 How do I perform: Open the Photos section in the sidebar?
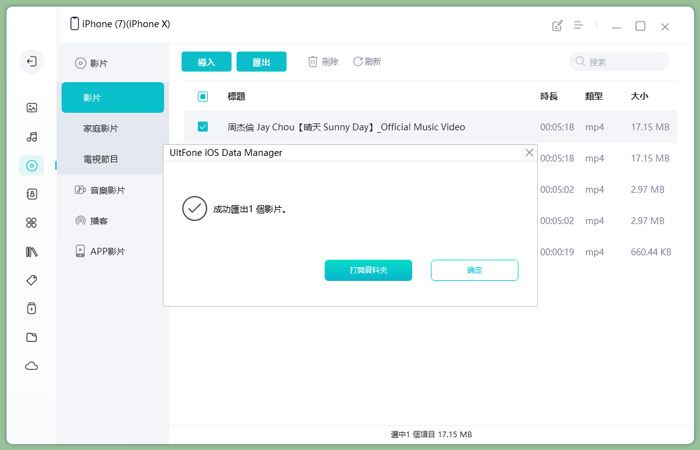point(32,108)
